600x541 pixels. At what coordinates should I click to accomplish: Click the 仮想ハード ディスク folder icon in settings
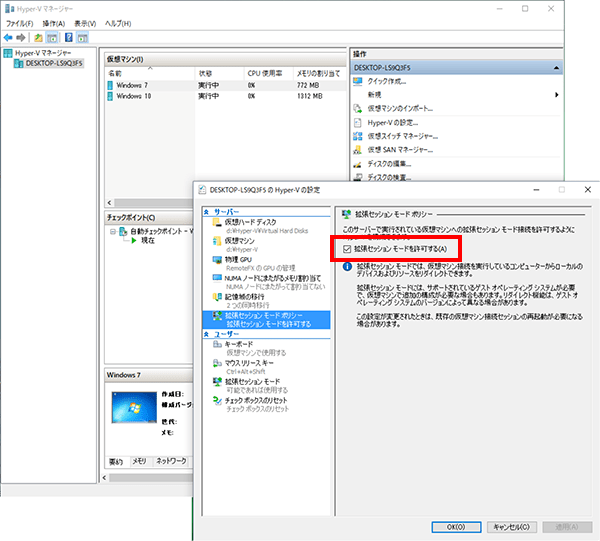pyautogui.click(x=217, y=222)
